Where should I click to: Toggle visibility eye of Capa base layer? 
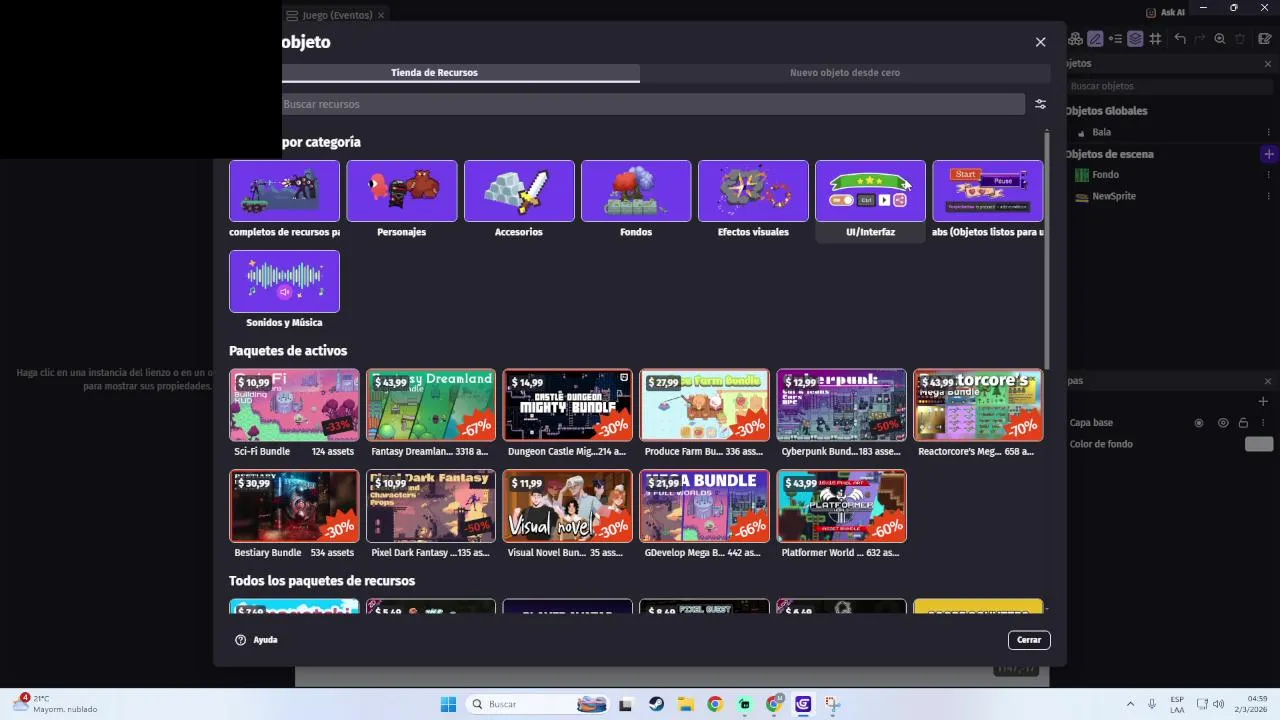1223,423
